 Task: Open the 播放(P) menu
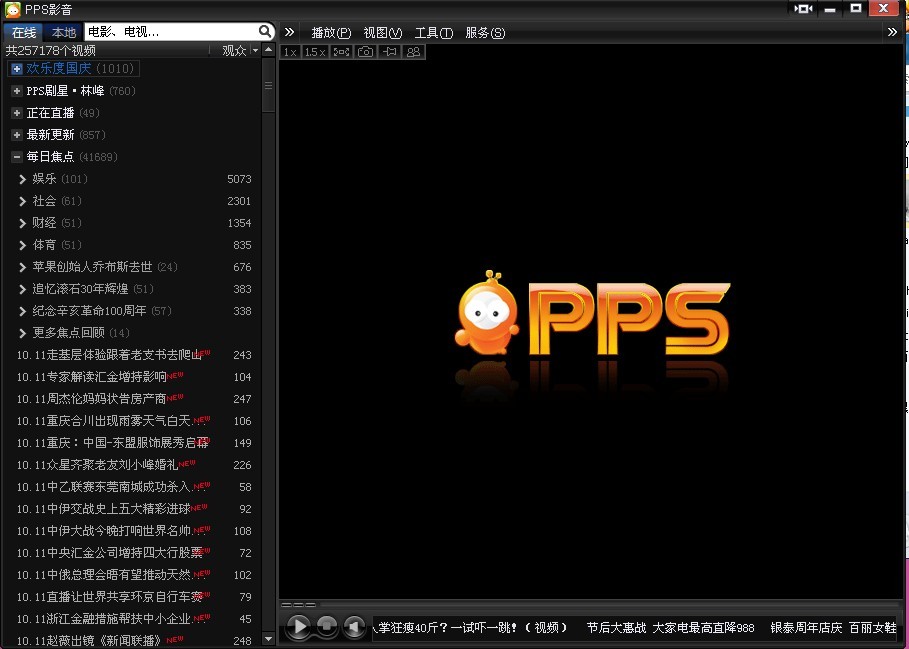pyautogui.click(x=331, y=32)
